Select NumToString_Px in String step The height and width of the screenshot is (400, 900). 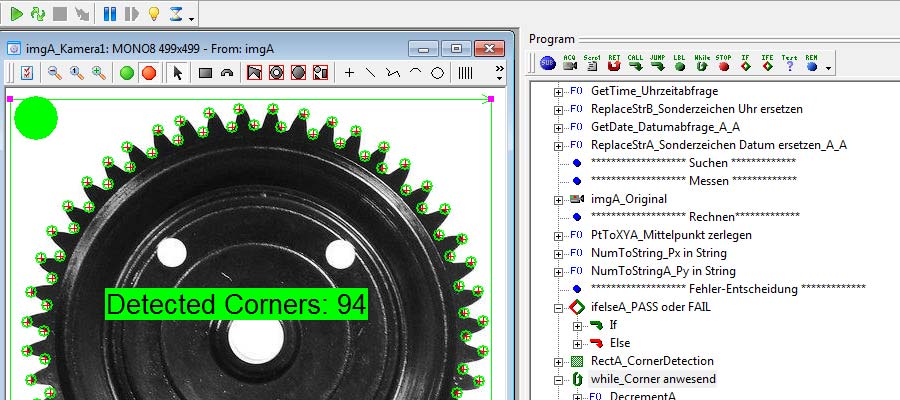point(658,253)
